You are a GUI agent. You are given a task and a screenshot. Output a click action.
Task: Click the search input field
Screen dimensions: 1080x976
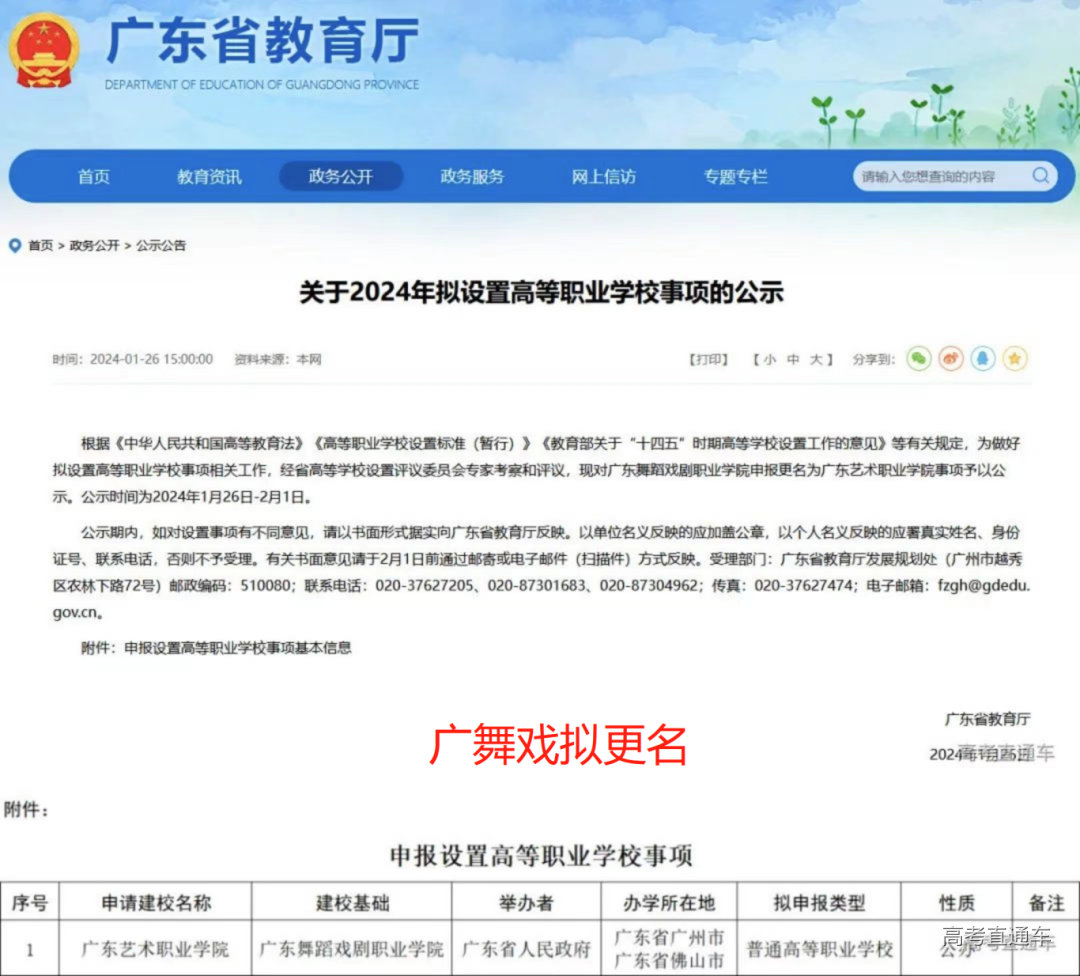coord(940,176)
